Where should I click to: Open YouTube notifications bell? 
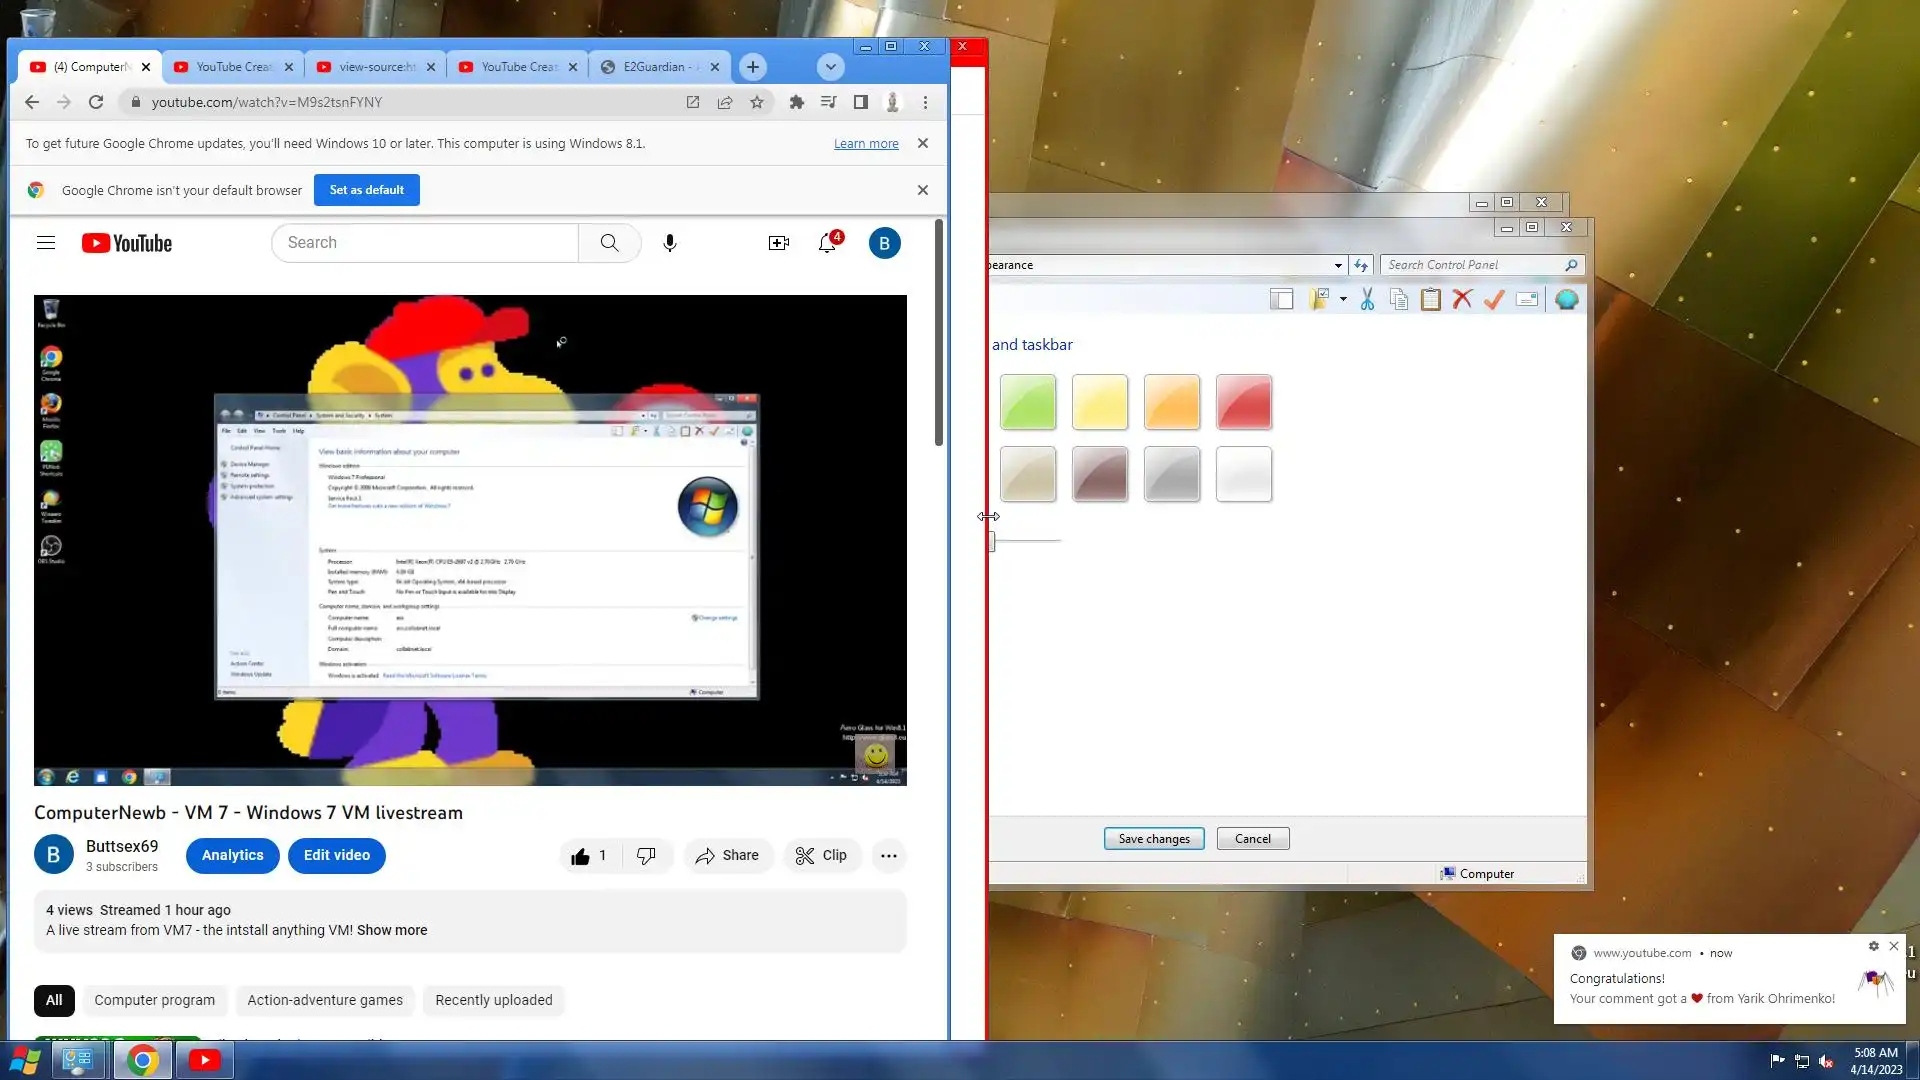click(x=827, y=243)
